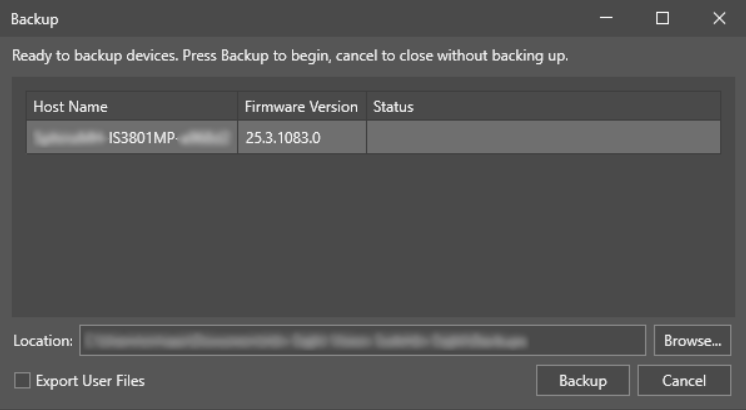Start the backup with the Backup button
746x410 pixels.
tap(584, 380)
